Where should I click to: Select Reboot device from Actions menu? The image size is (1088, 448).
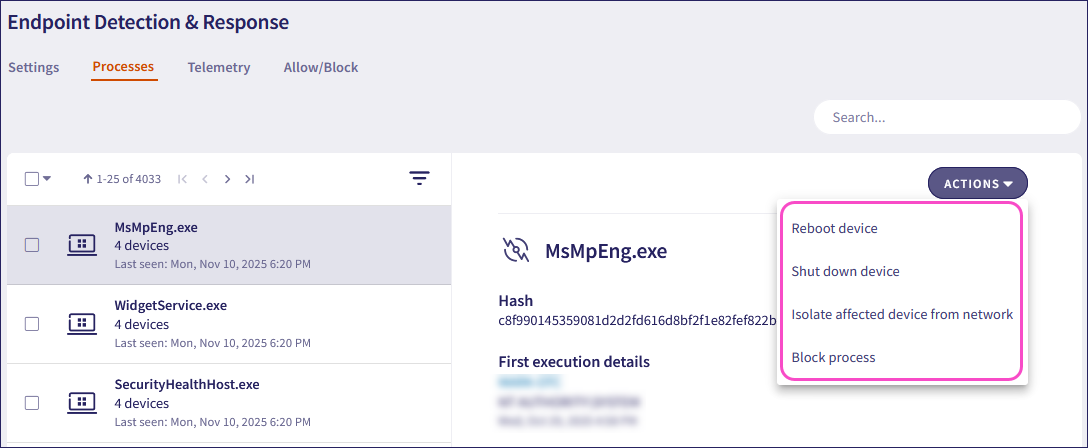tap(834, 228)
